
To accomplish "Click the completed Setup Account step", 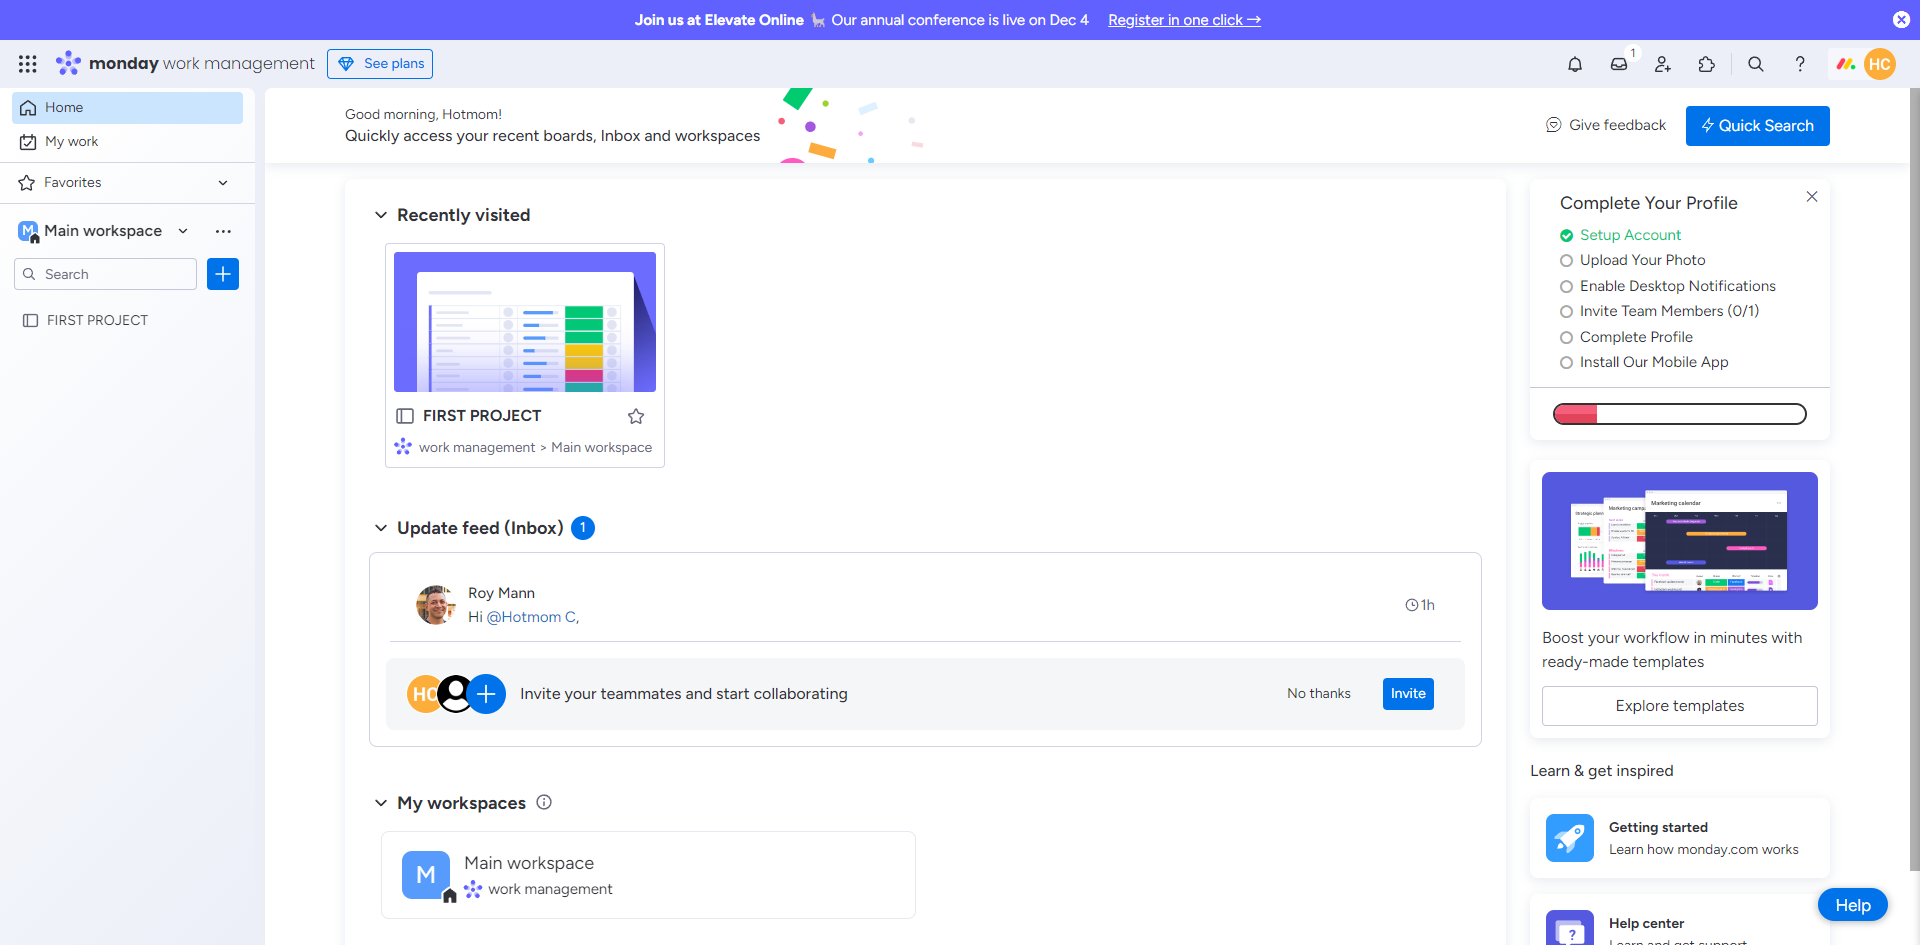I will click(x=1620, y=235).
